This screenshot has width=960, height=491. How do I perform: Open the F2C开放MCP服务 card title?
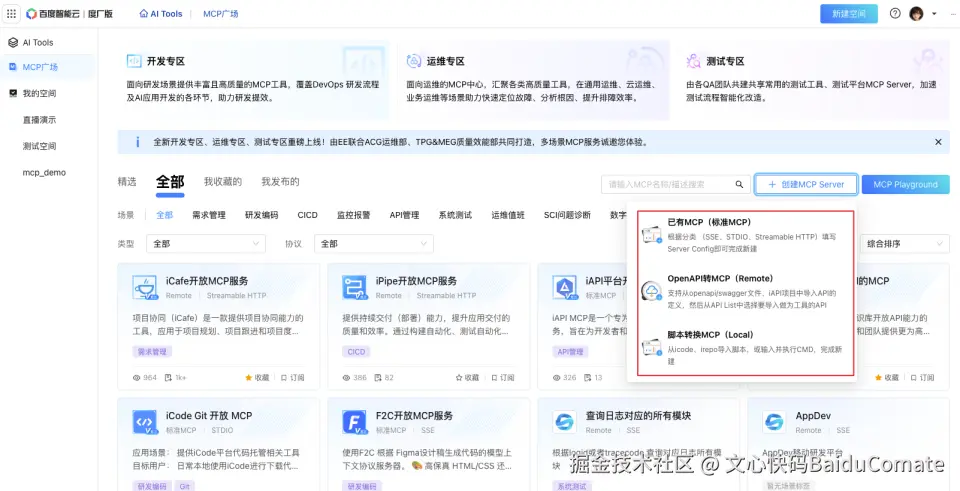click(414, 416)
